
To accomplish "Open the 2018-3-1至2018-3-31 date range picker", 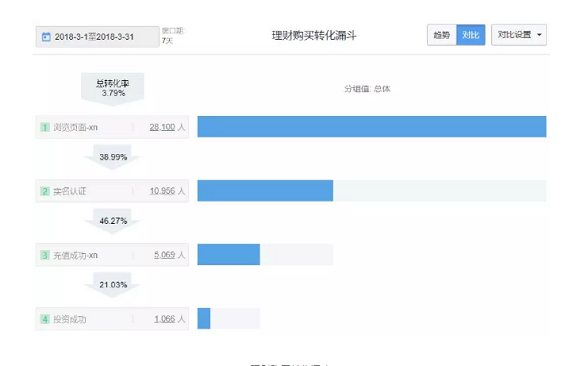I will (x=97, y=37).
